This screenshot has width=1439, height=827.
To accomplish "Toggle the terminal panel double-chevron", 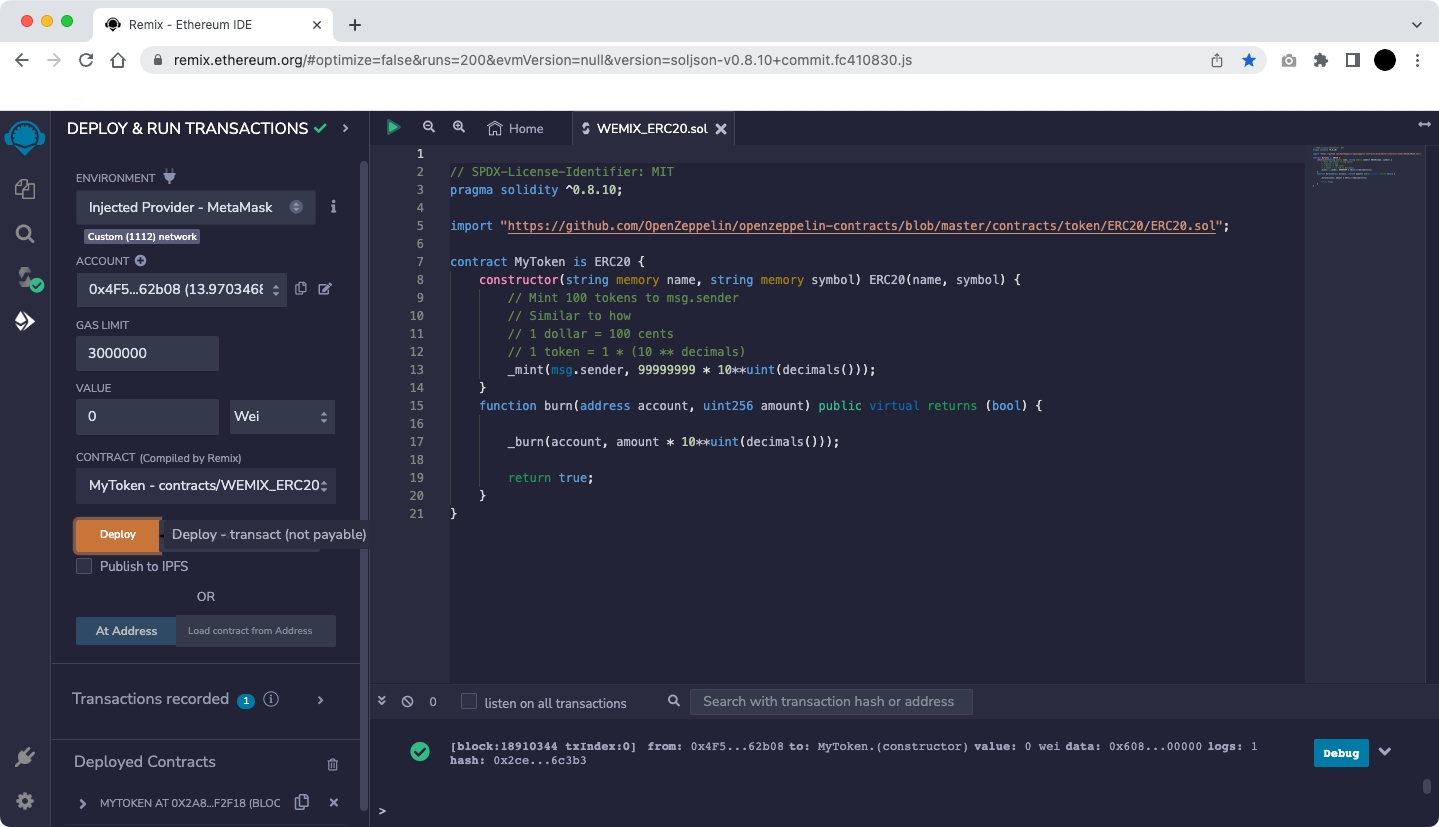I will click(x=382, y=702).
